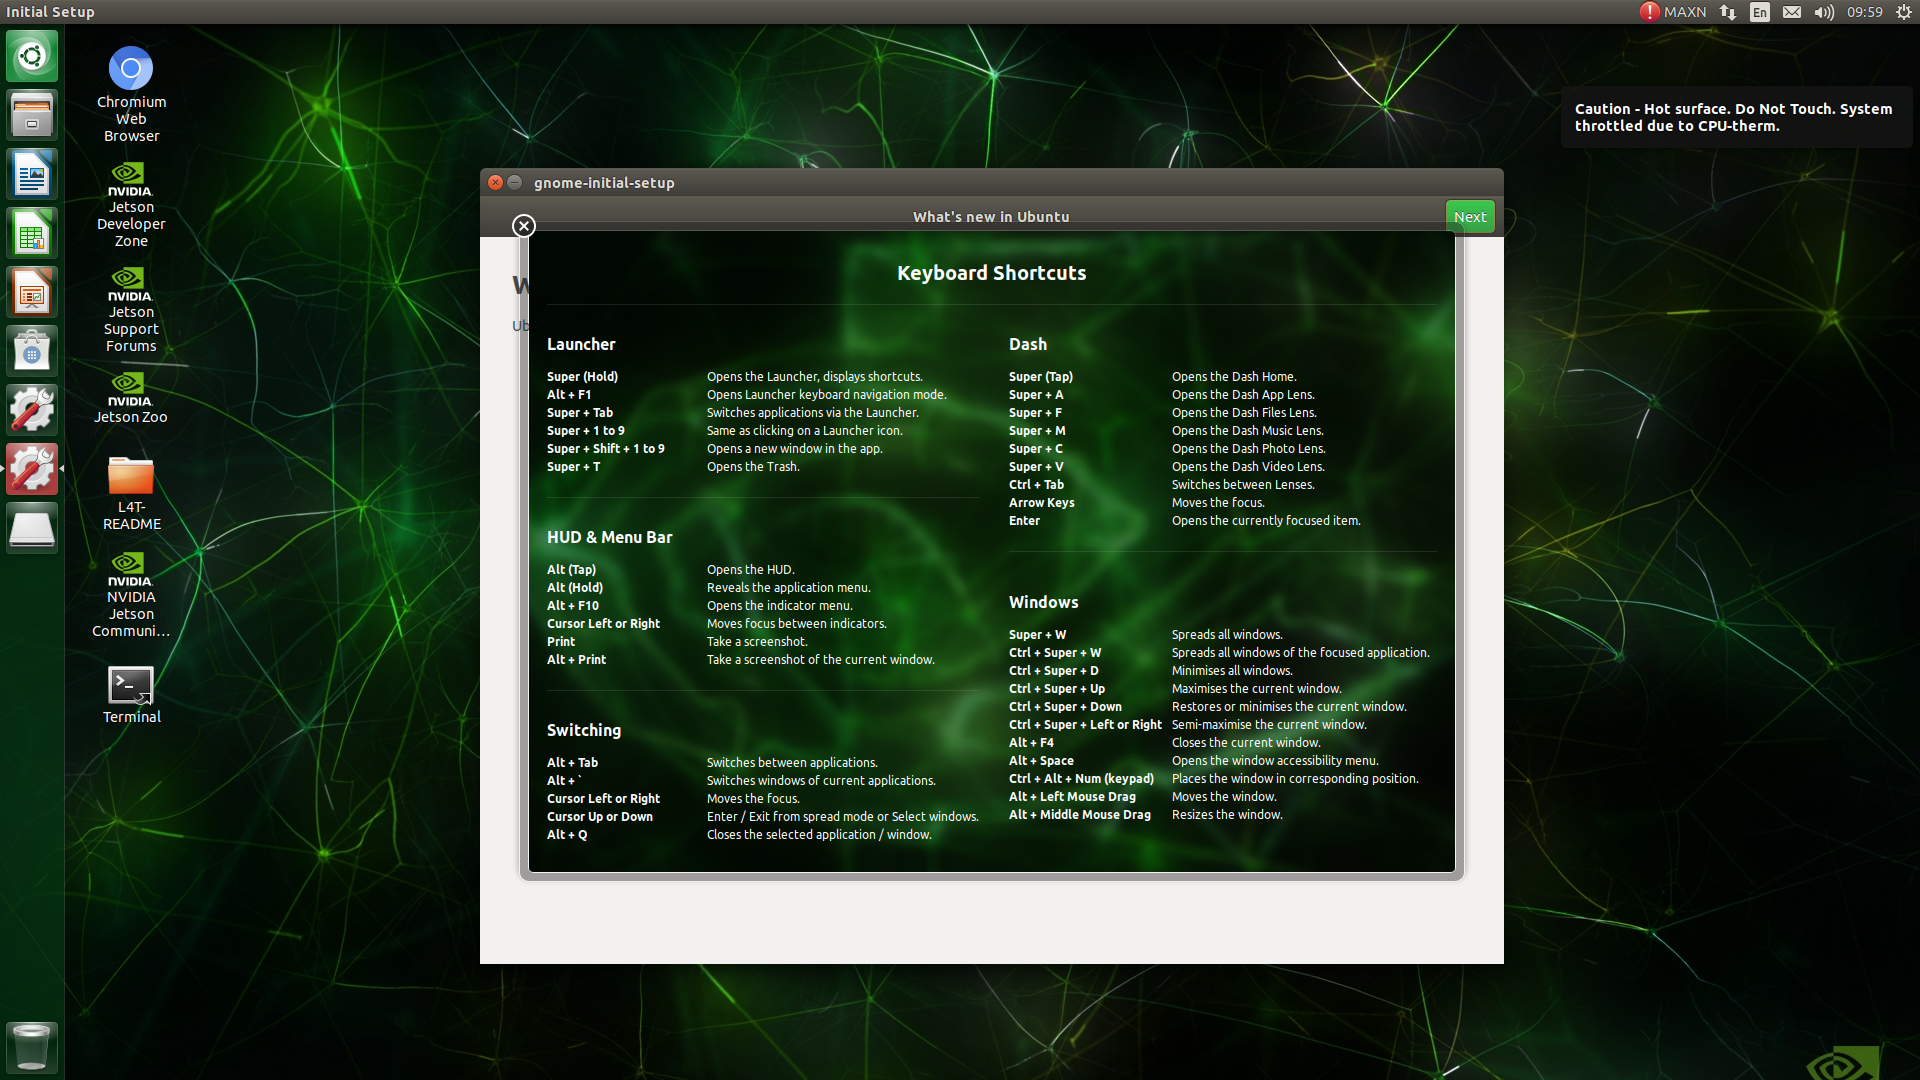
Task: Dismiss the Keyboard Shortcuts overlay with X
Action: pyautogui.click(x=524, y=226)
